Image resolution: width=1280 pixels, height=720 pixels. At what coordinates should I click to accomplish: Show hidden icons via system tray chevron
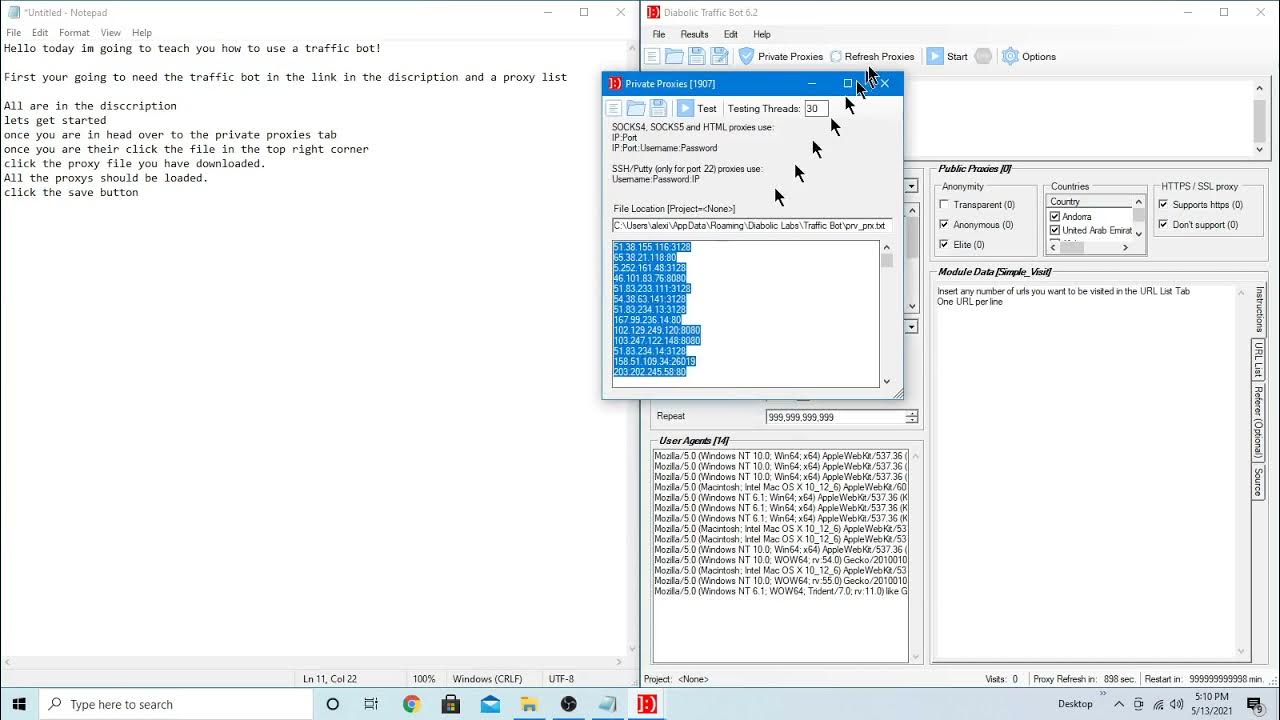1120,704
